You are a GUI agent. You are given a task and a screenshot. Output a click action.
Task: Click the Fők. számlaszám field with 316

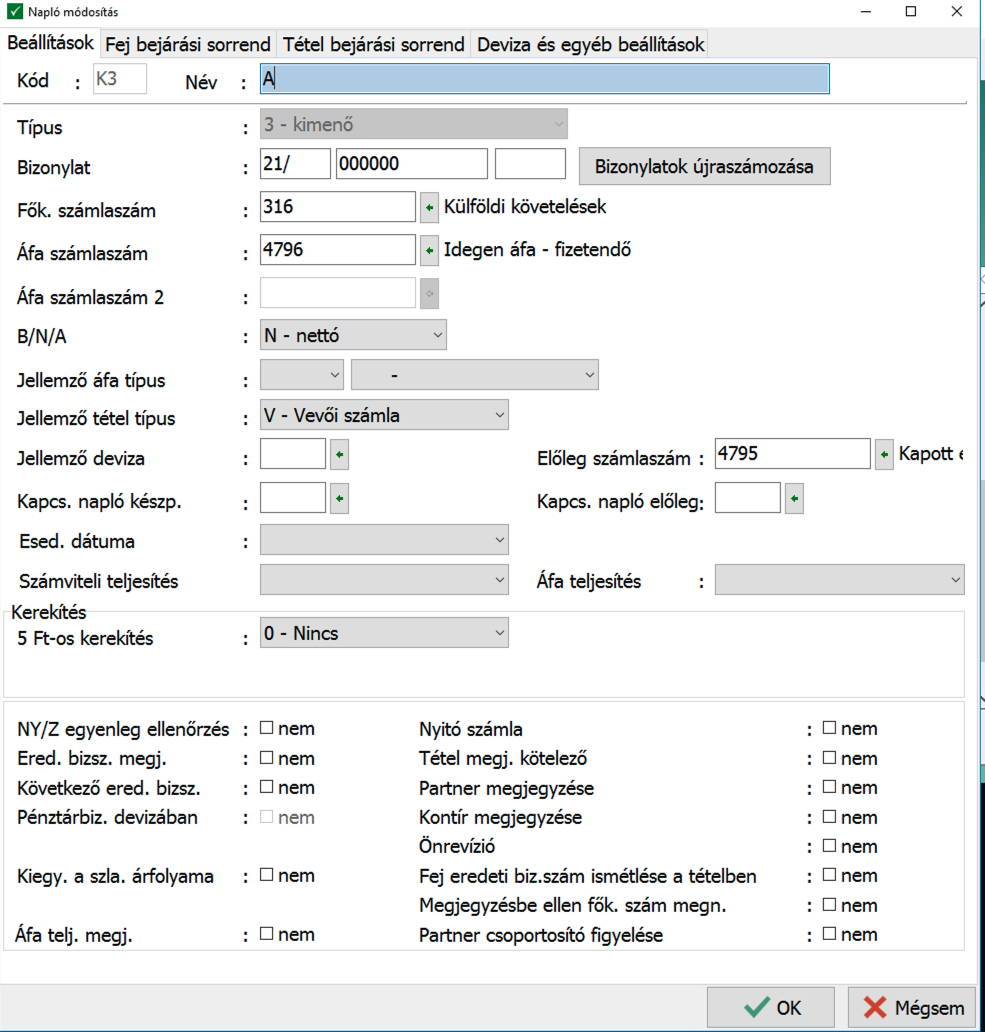point(338,207)
